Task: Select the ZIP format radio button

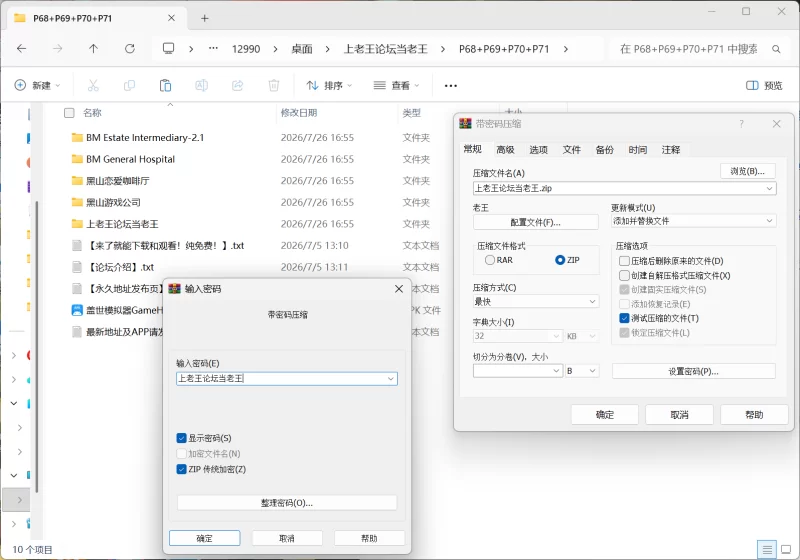Action: [560, 260]
